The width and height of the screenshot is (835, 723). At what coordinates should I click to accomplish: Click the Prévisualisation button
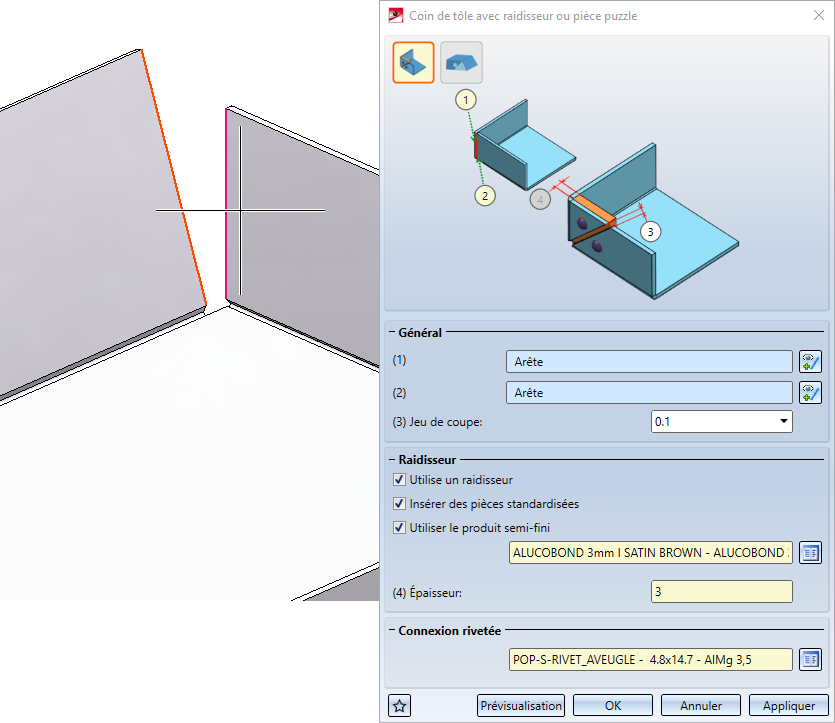click(521, 706)
